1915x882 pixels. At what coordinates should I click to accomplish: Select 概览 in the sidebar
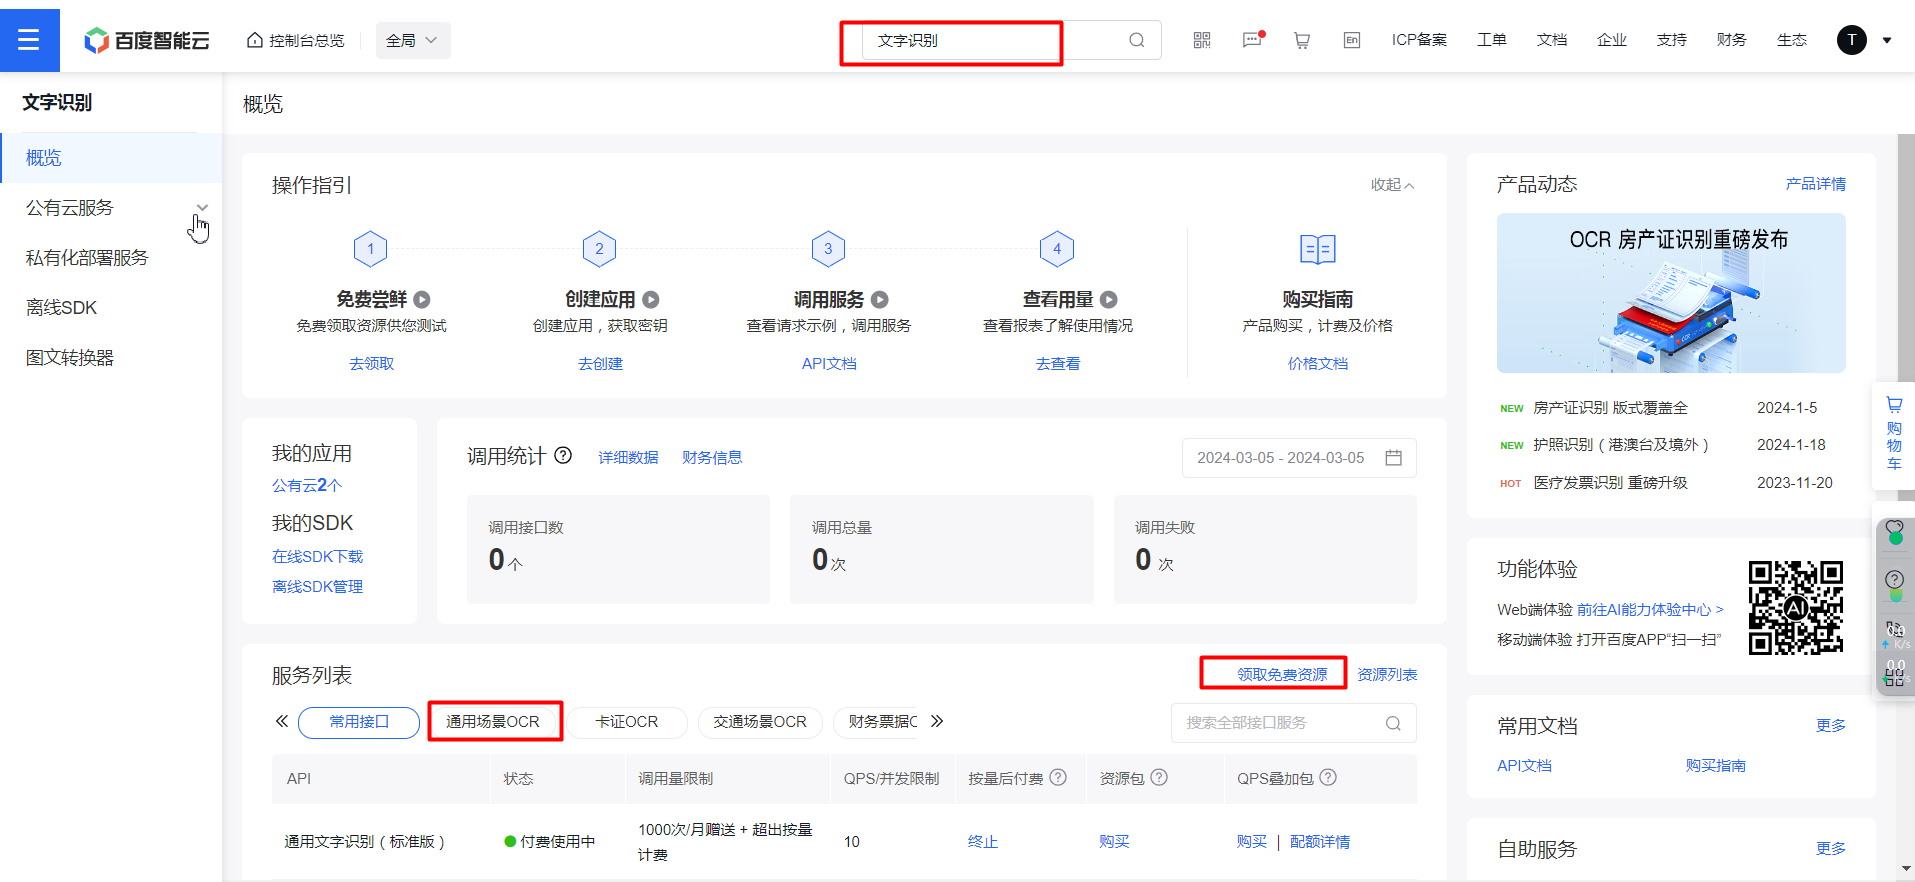(111, 158)
